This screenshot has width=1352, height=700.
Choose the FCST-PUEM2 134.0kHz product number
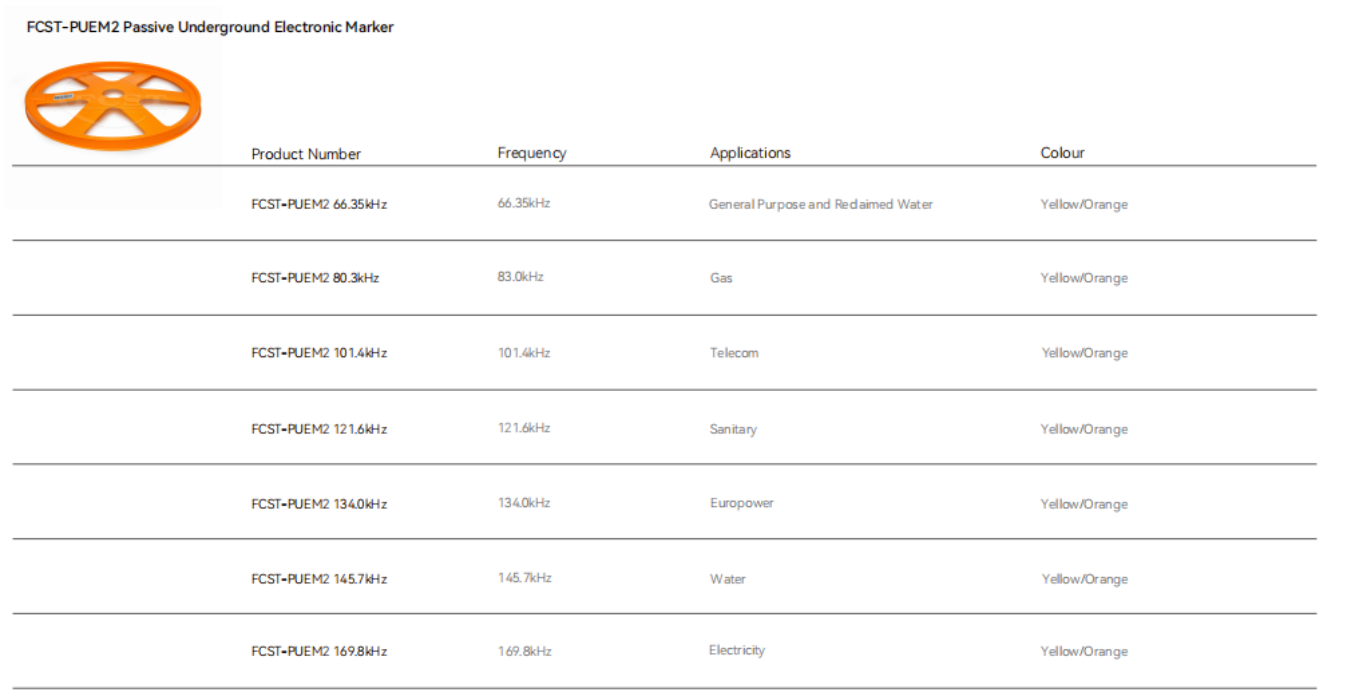pos(319,504)
